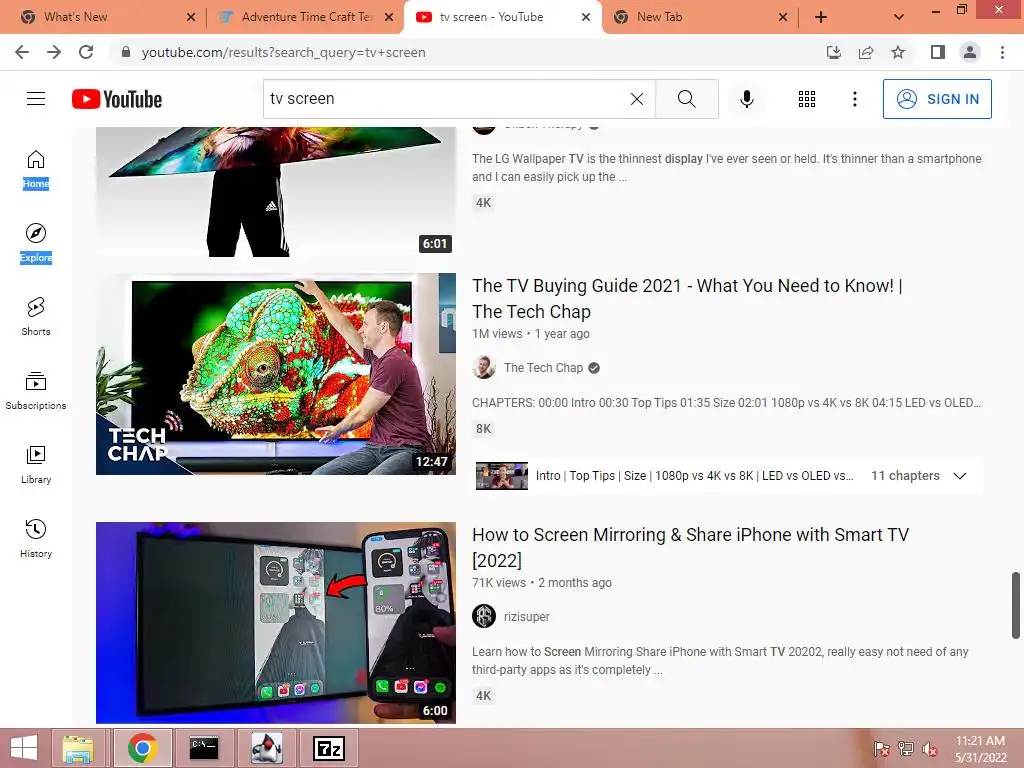The image size is (1024, 768).
Task: Open Chrome profile avatar
Action: [x=970, y=52]
